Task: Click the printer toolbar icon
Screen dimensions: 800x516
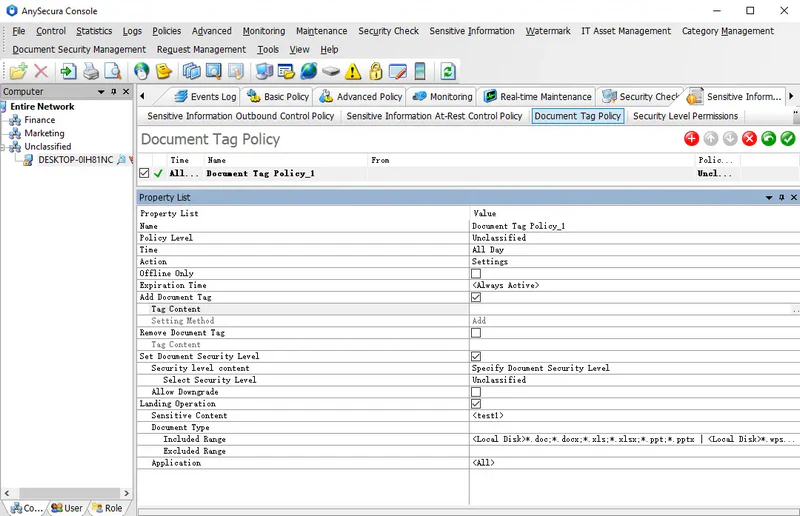Action: (x=91, y=71)
